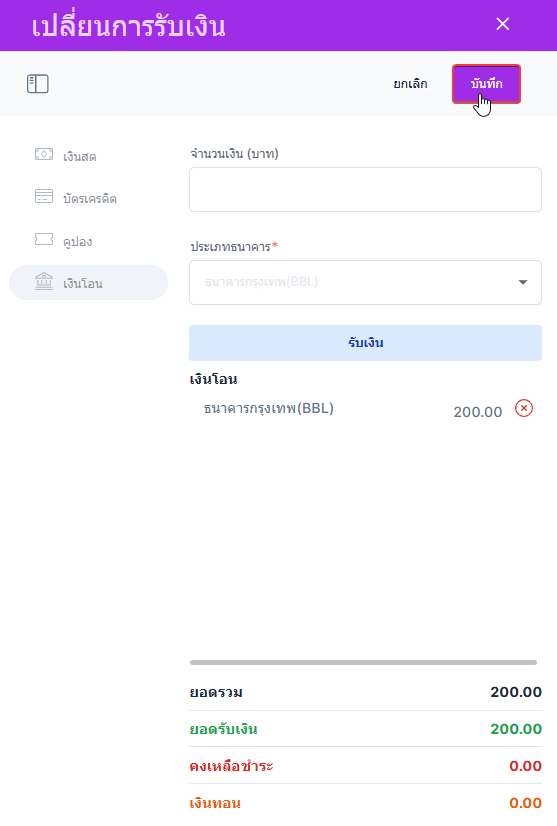The width and height of the screenshot is (557, 826).
Task: Click the coupon ticket icon for คูปอง
Action: [44, 239]
